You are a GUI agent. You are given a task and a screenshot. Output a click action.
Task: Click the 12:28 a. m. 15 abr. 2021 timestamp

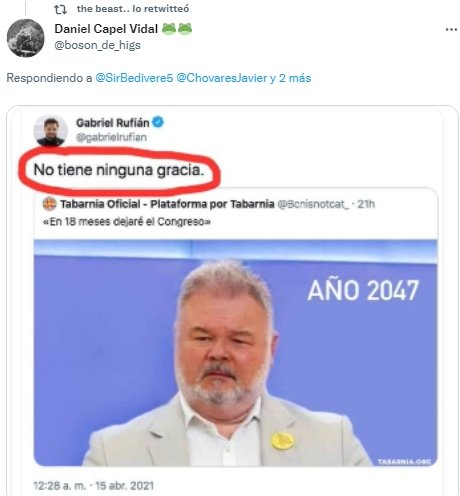94,486
